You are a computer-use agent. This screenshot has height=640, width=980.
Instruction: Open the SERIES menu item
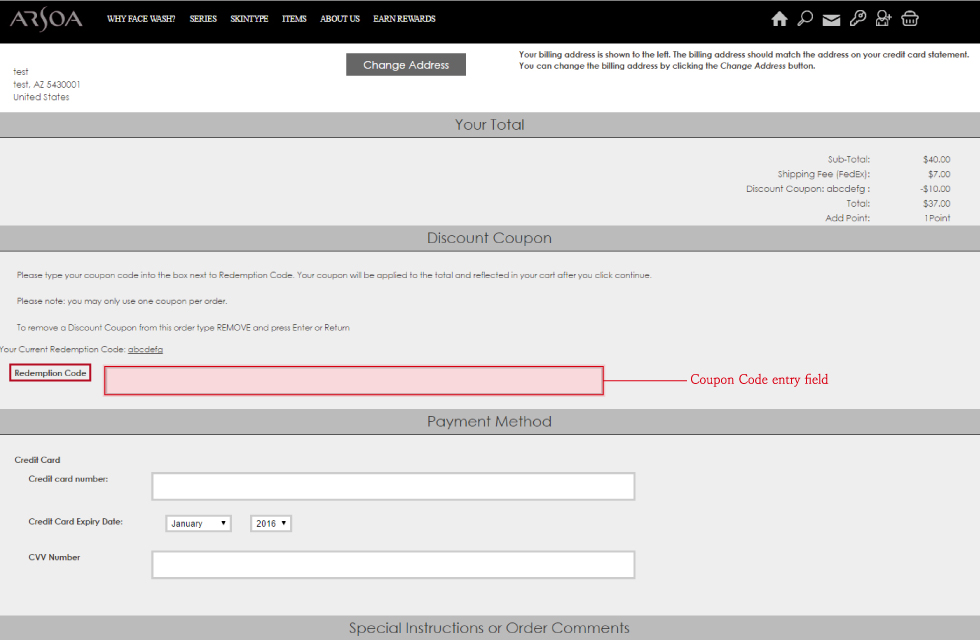(203, 19)
